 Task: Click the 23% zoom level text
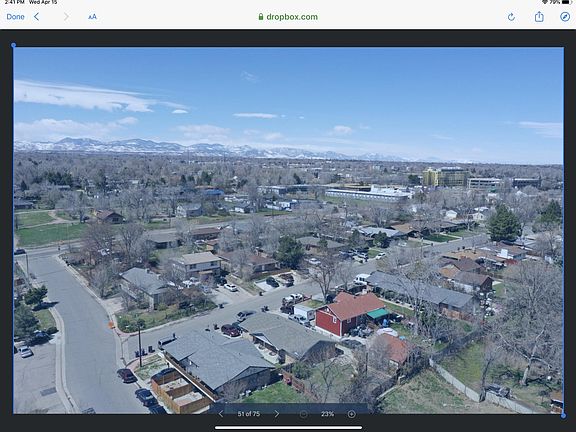[x=327, y=414]
